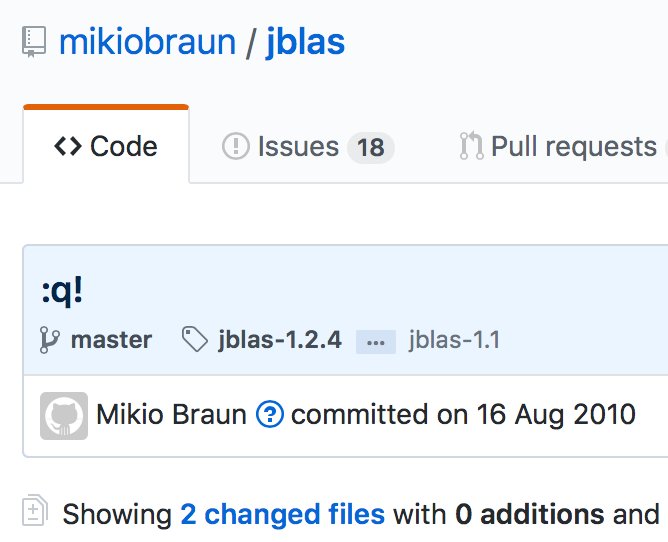Open the jblas-1.2.4 tag link
The height and width of the screenshot is (542, 668).
[279, 340]
